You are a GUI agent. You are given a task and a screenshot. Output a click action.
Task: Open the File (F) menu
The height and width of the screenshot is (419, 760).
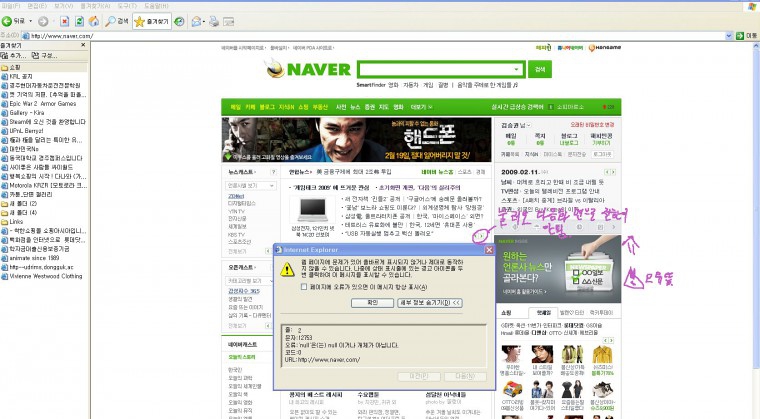point(11,6)
